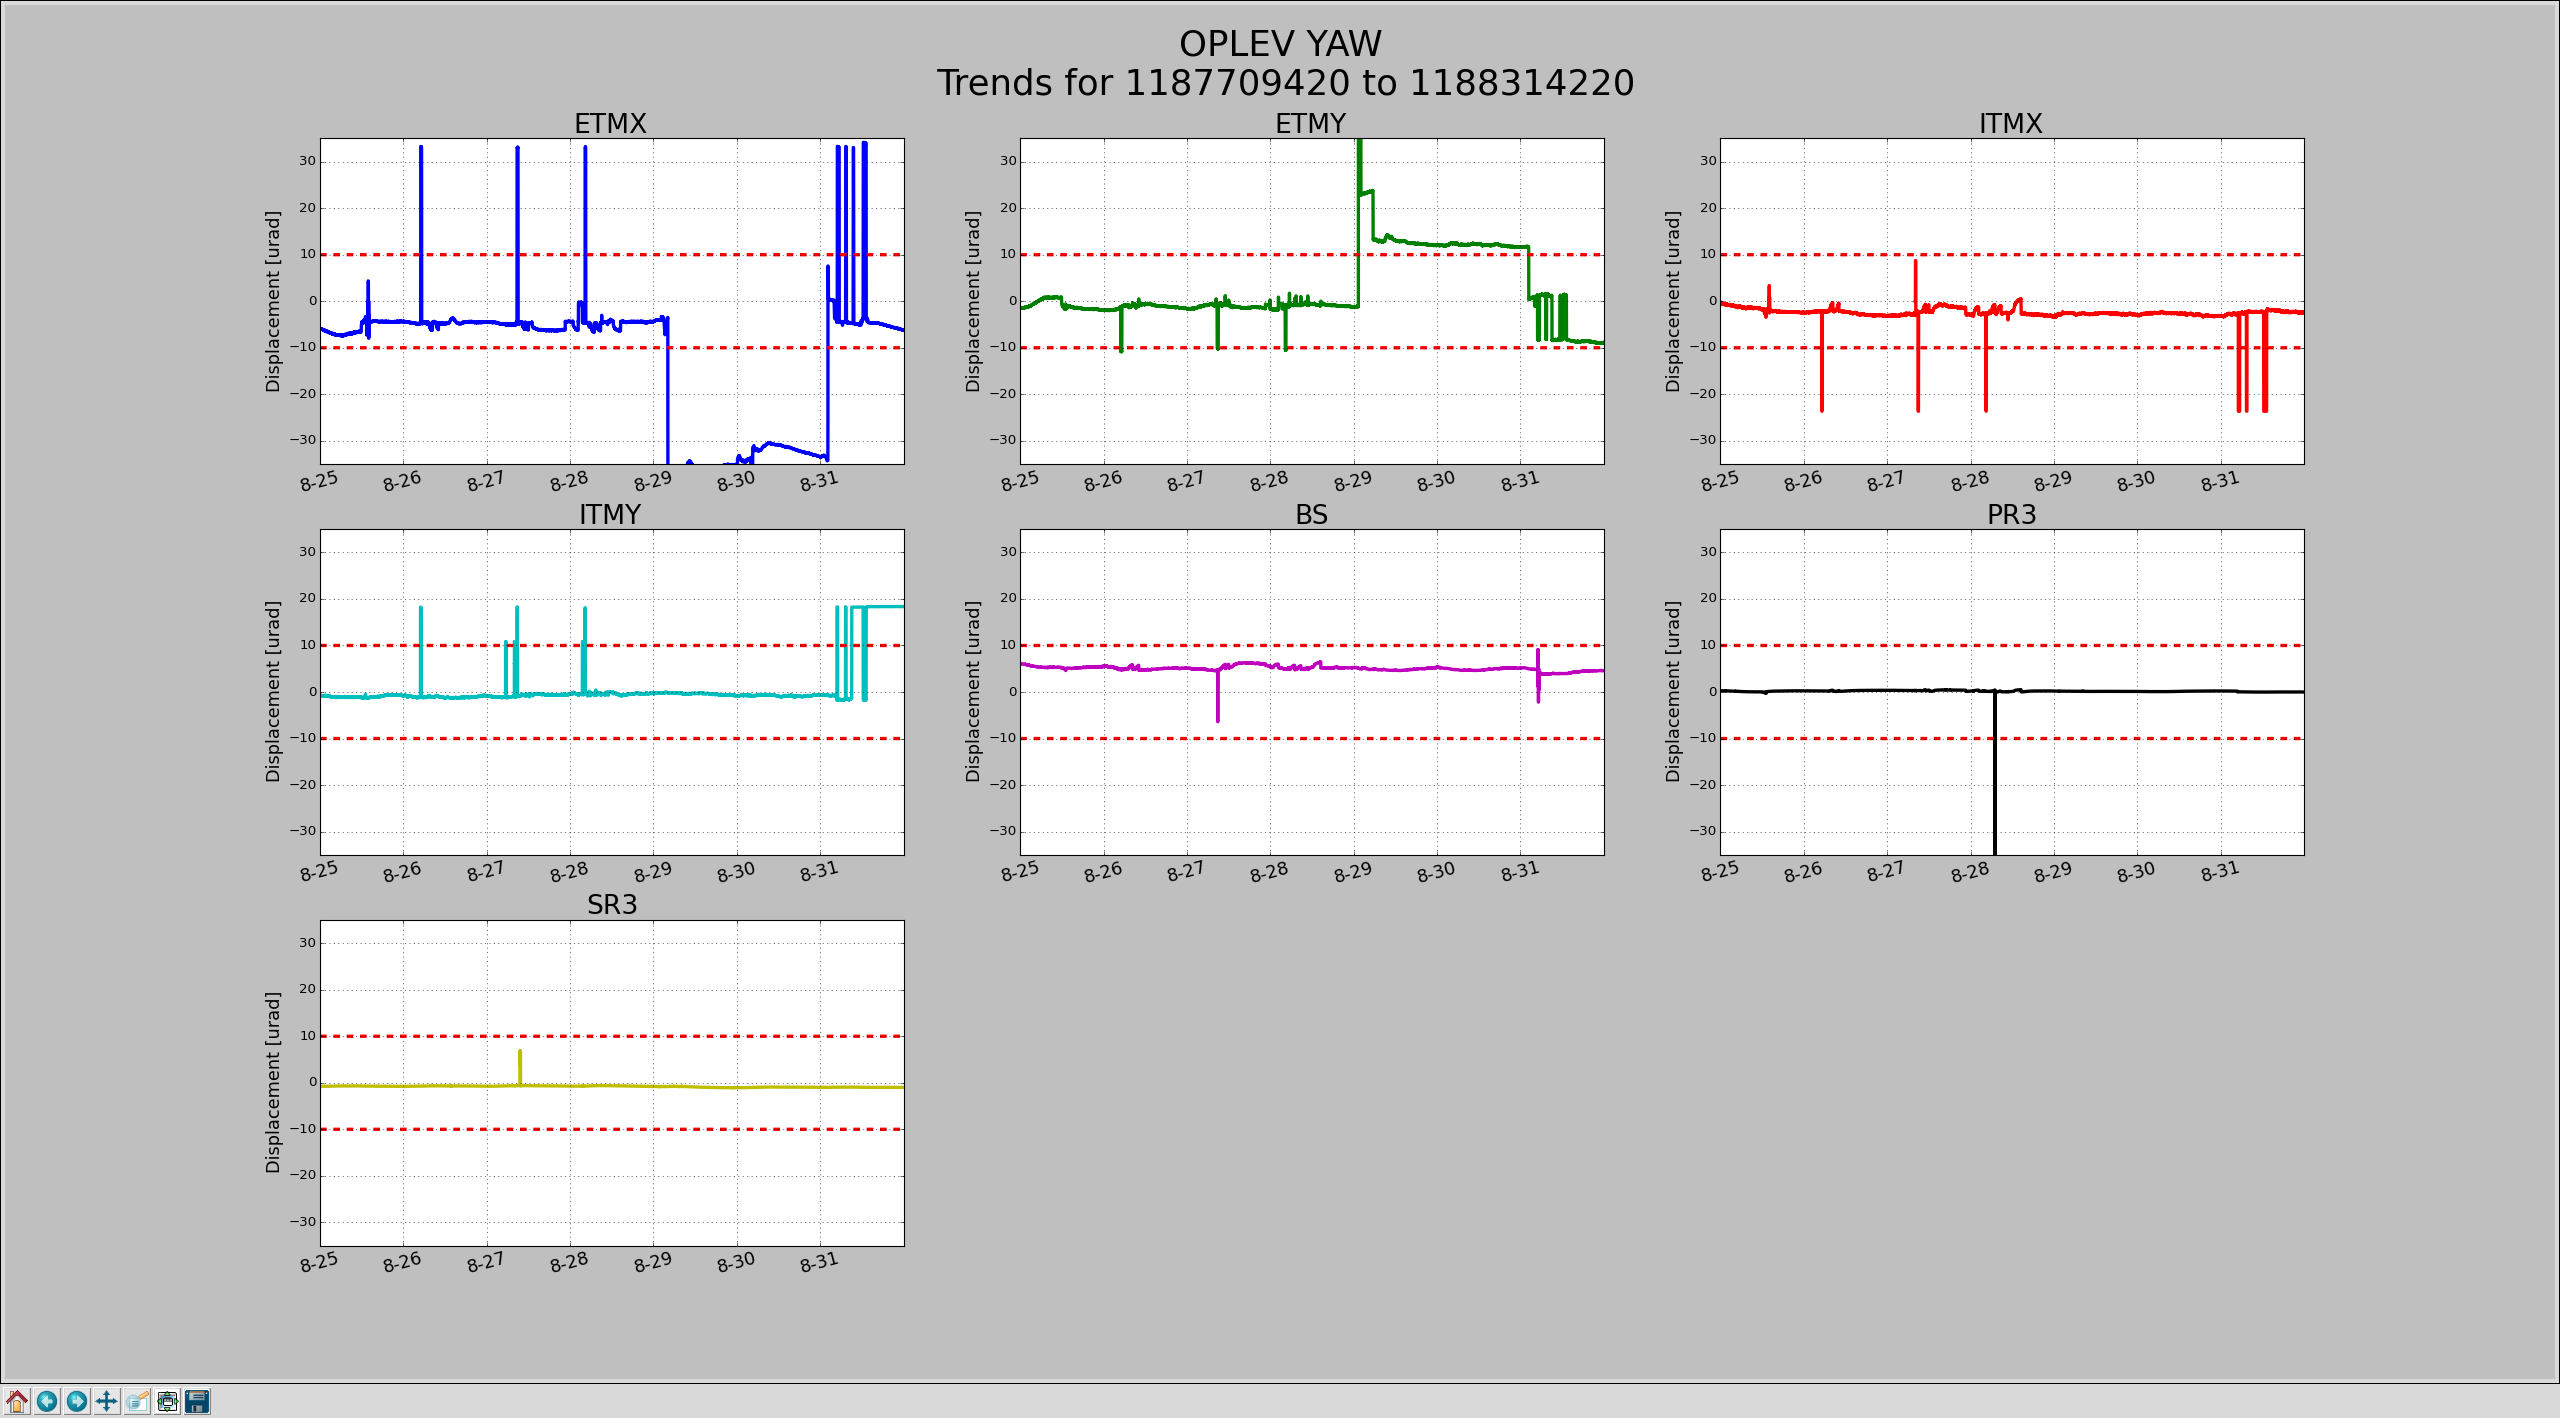Click the ETMX subplot title
Image resolution: width=2560 pixels, height=1418 pixels.
(610, 124)
